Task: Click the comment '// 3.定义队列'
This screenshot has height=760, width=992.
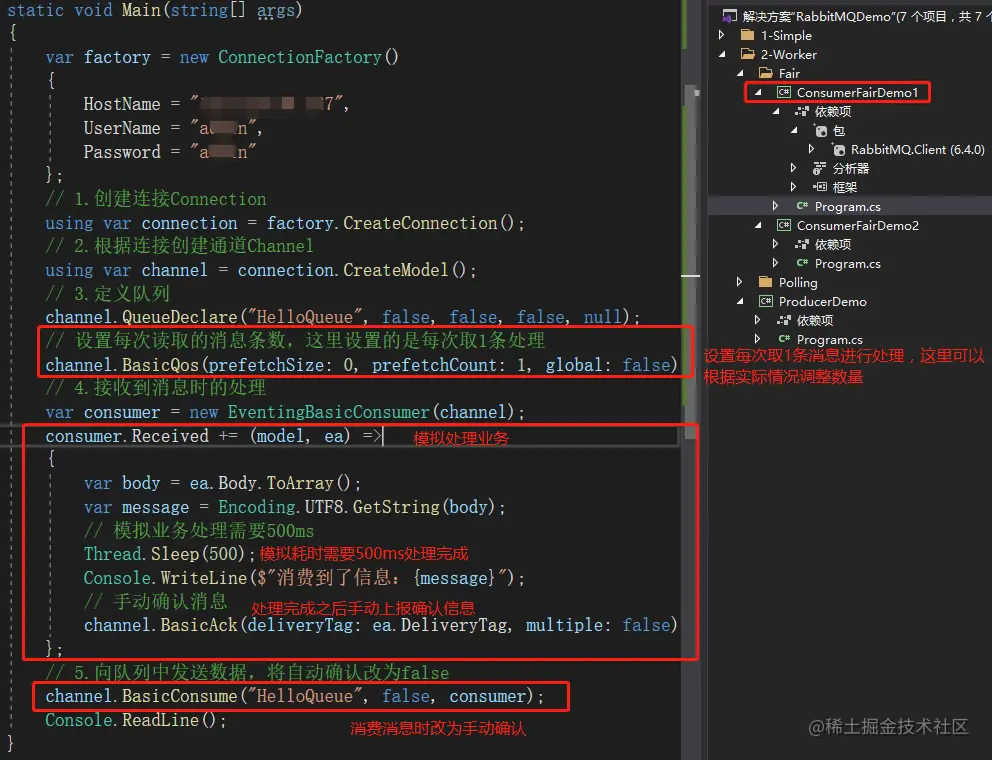Action: pyautogui.click(x=108, y=294)
